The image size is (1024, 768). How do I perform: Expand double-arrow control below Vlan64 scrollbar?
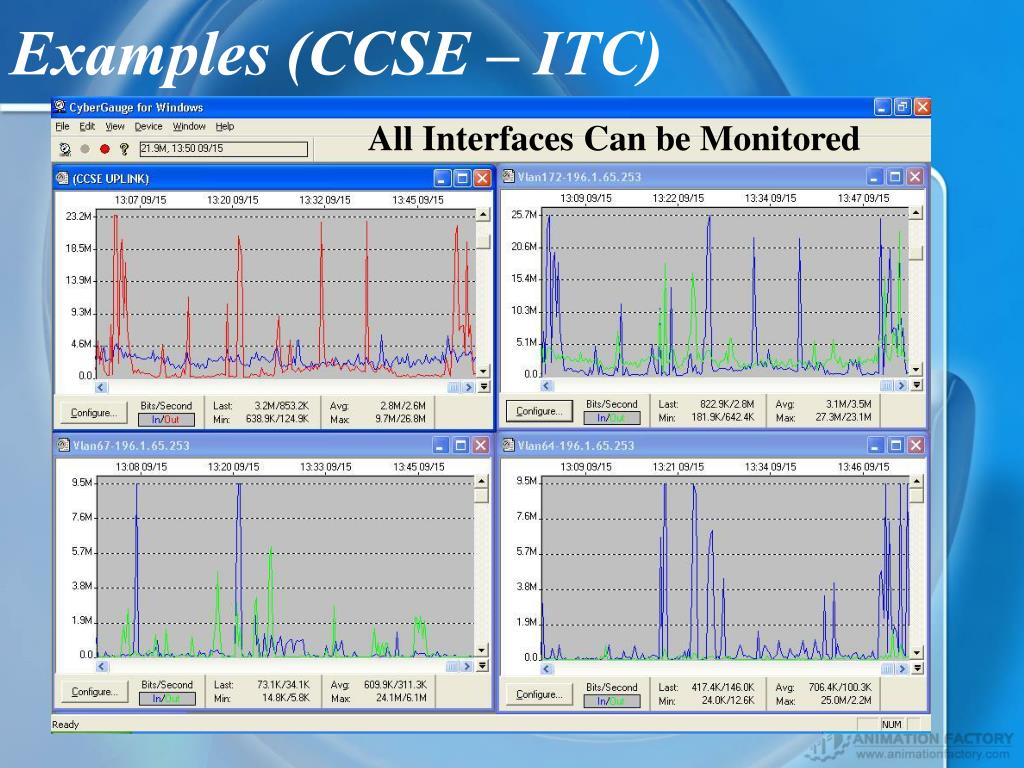pyautogui.click(x=917, y=669)
